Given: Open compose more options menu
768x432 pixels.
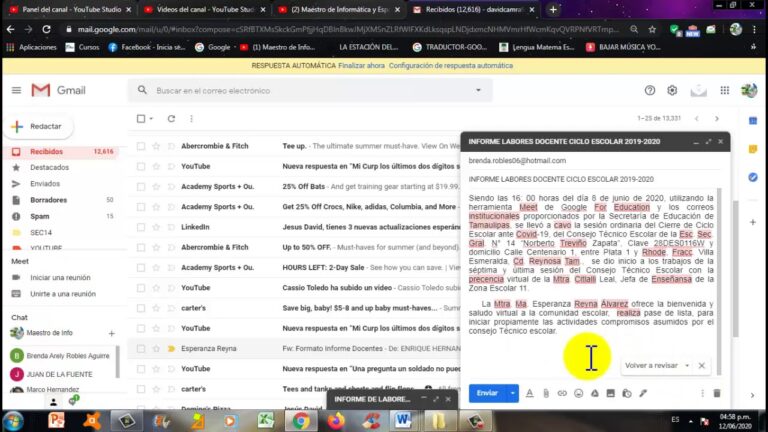Looking at the screenshot, I should (x=702, y=393).
